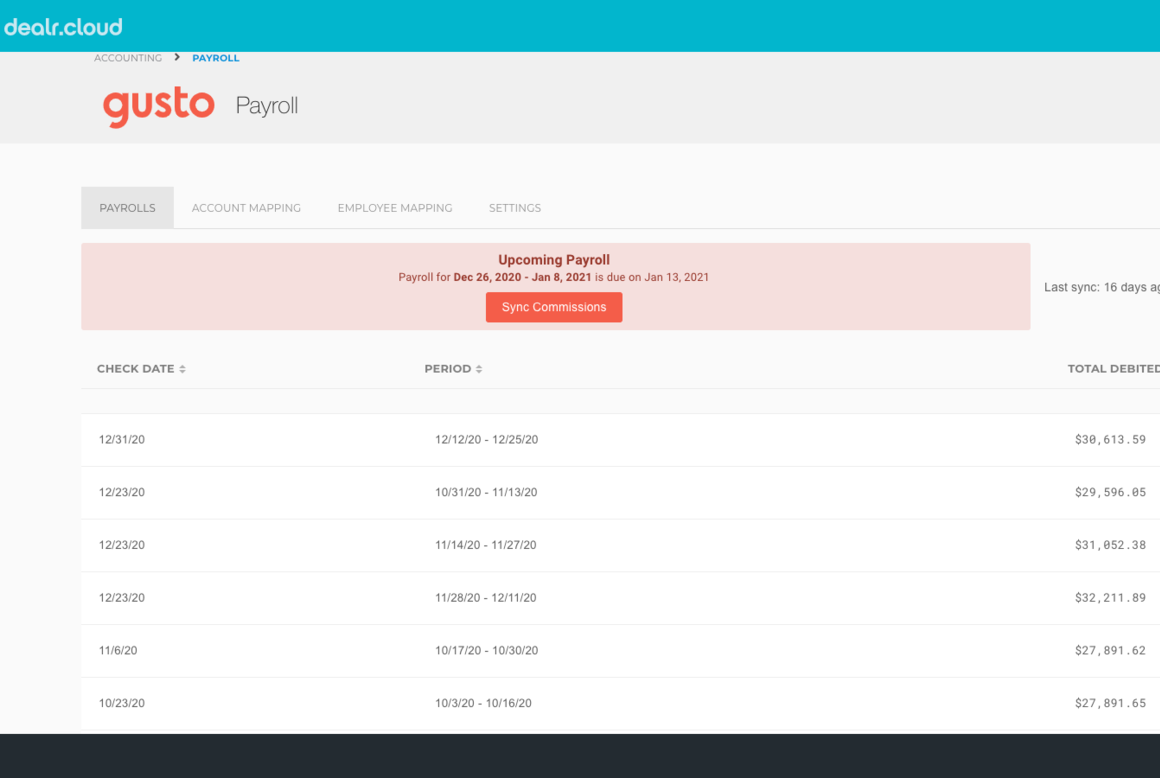Click the dealr.cloud logo

tap(63, 27)
